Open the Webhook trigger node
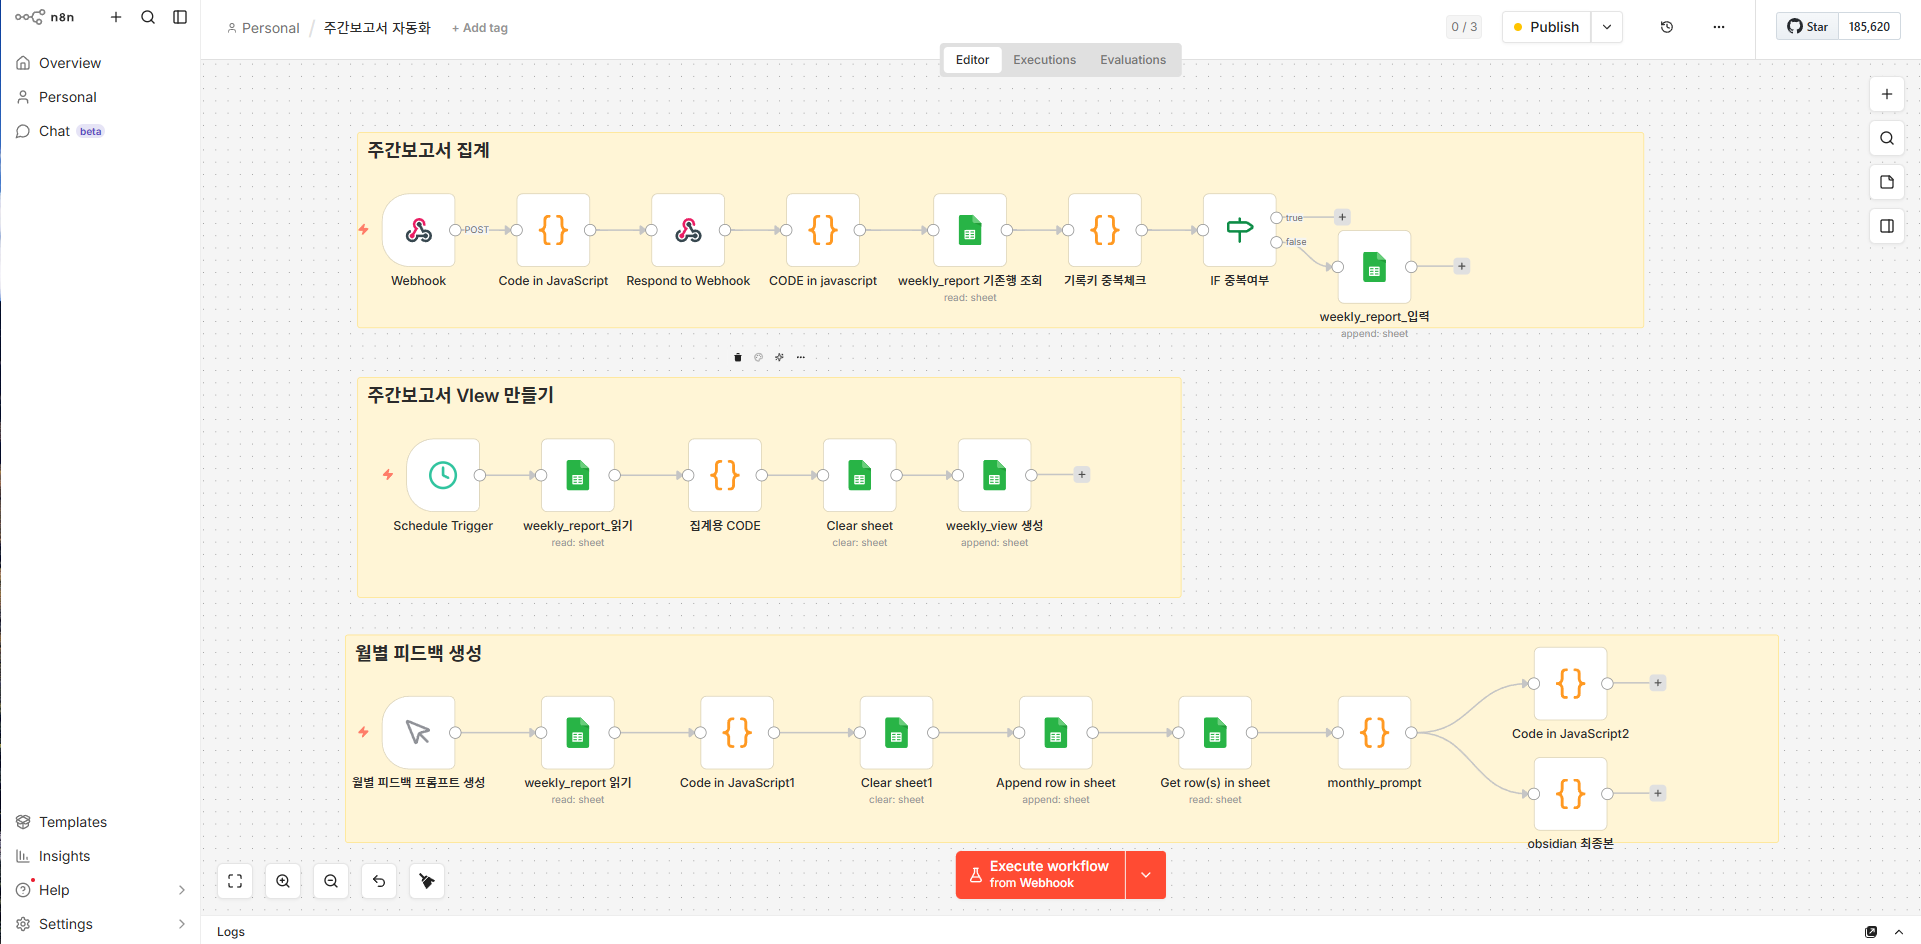The height and width of the screenshot is (944, 1921). (418, 231)
